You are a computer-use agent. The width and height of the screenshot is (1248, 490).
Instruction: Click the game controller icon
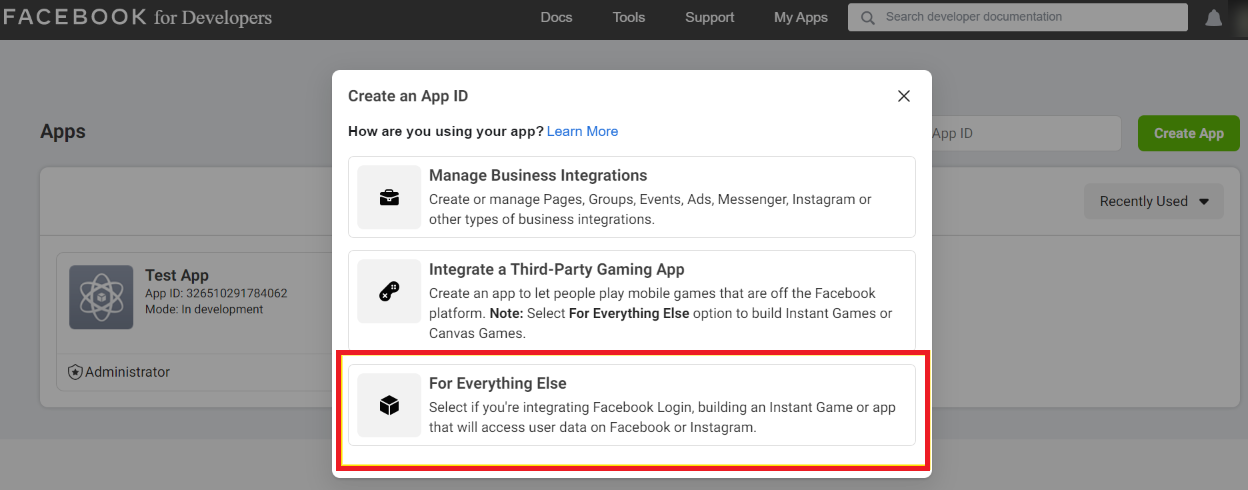click(389, 292)
